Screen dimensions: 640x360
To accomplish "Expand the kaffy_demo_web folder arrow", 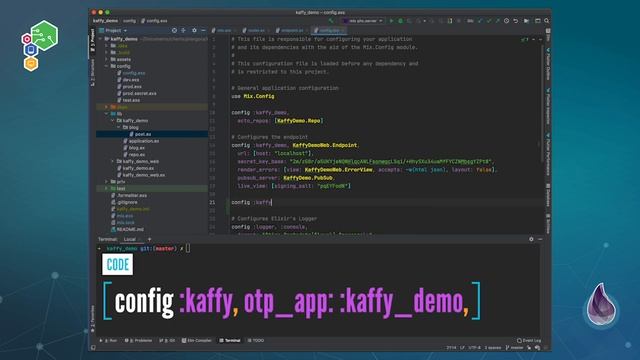I will (x=113, y=162).
